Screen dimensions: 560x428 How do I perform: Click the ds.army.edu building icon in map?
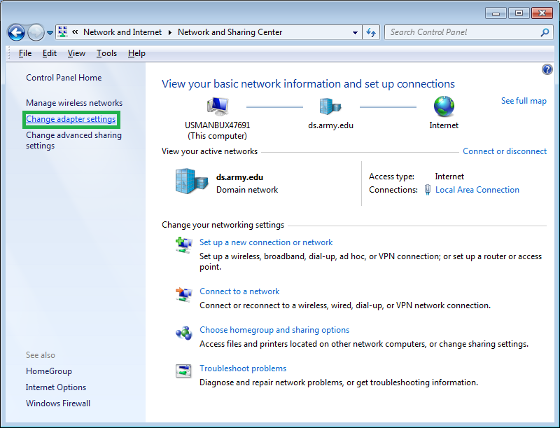[x=330, y=106]
